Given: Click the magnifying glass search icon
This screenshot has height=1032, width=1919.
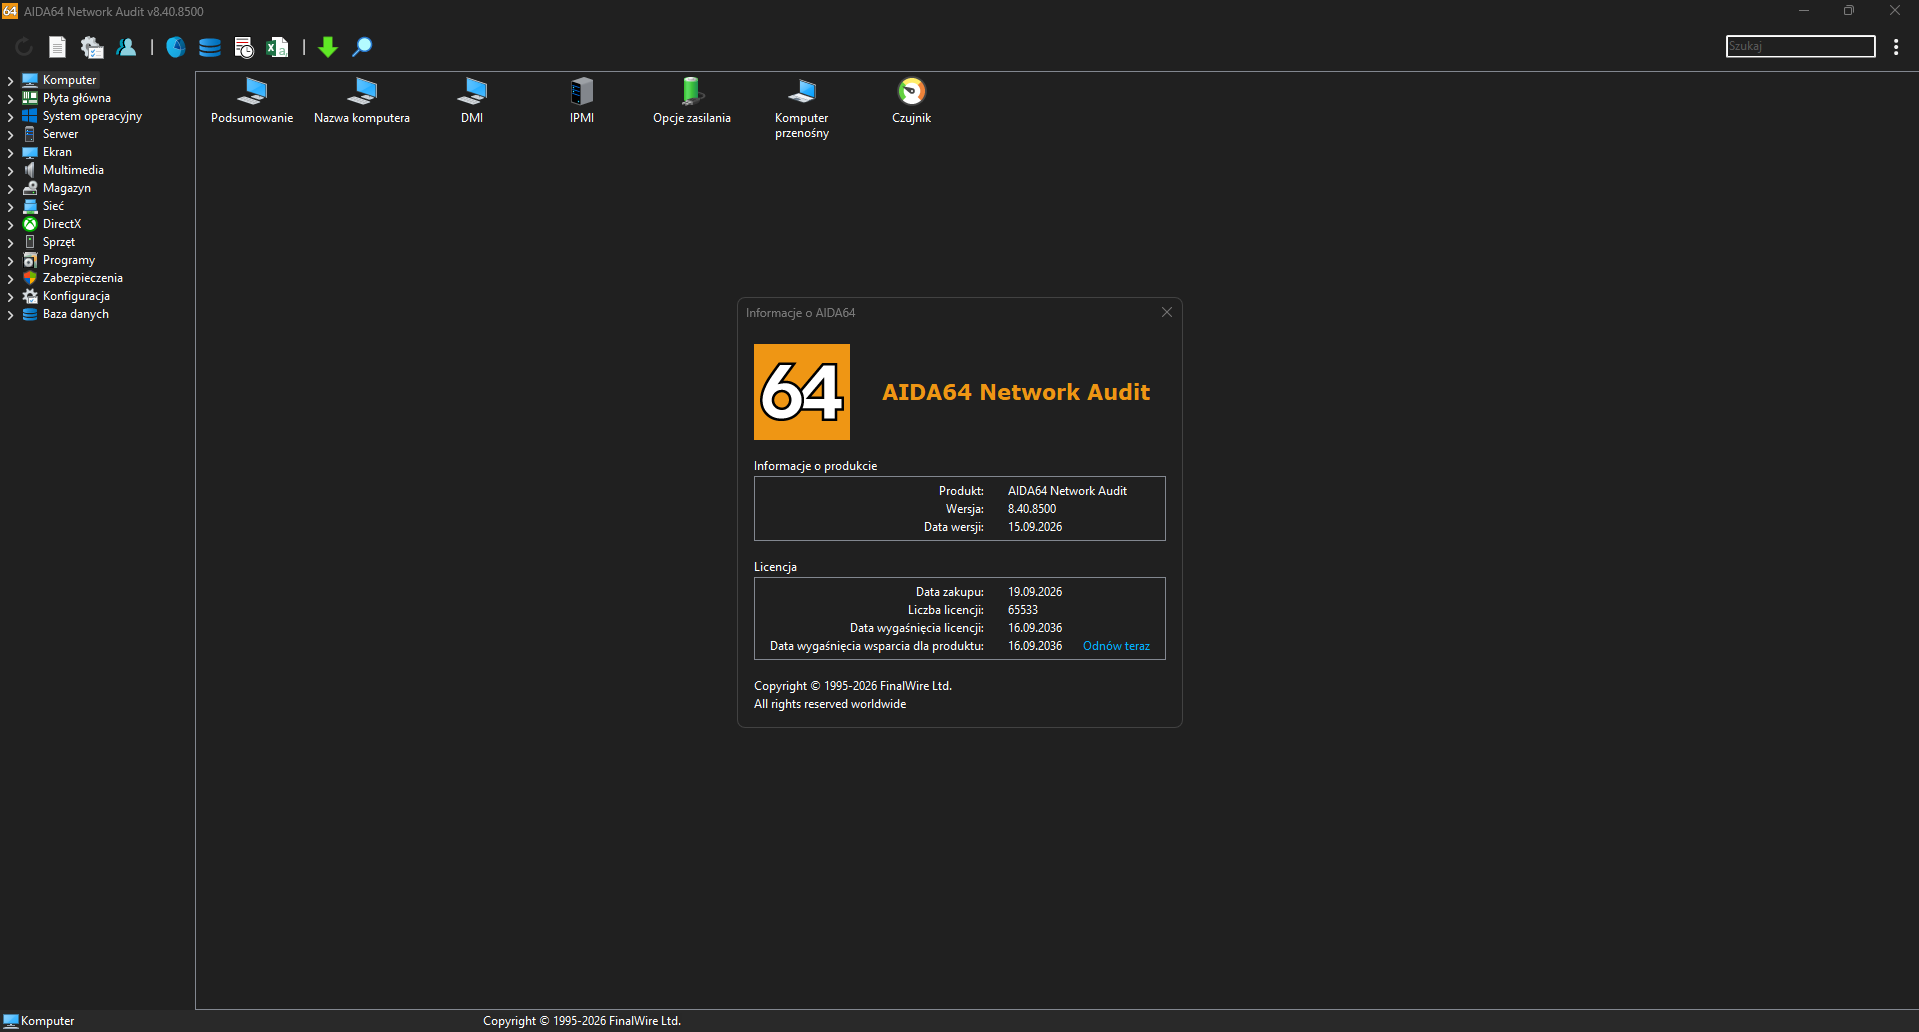Looking at the screenshot, I should point(363,47).
